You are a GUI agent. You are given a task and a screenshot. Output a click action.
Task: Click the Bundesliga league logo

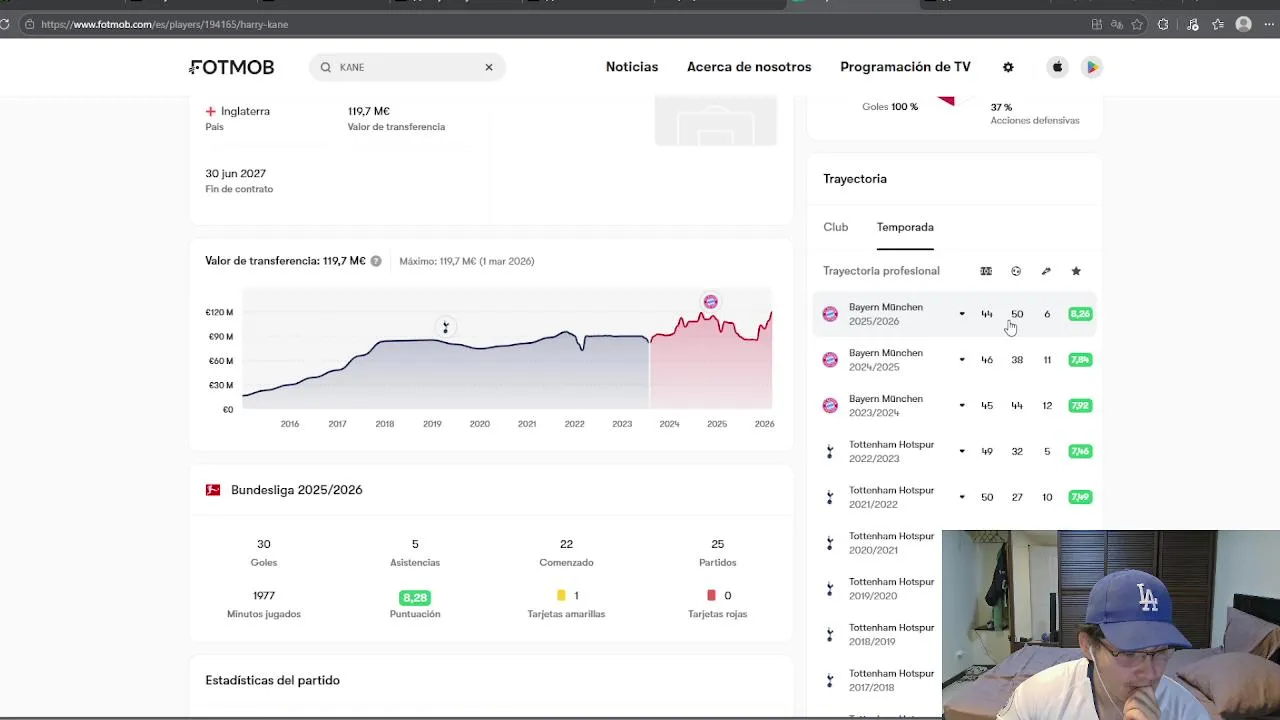click(213, 490)
